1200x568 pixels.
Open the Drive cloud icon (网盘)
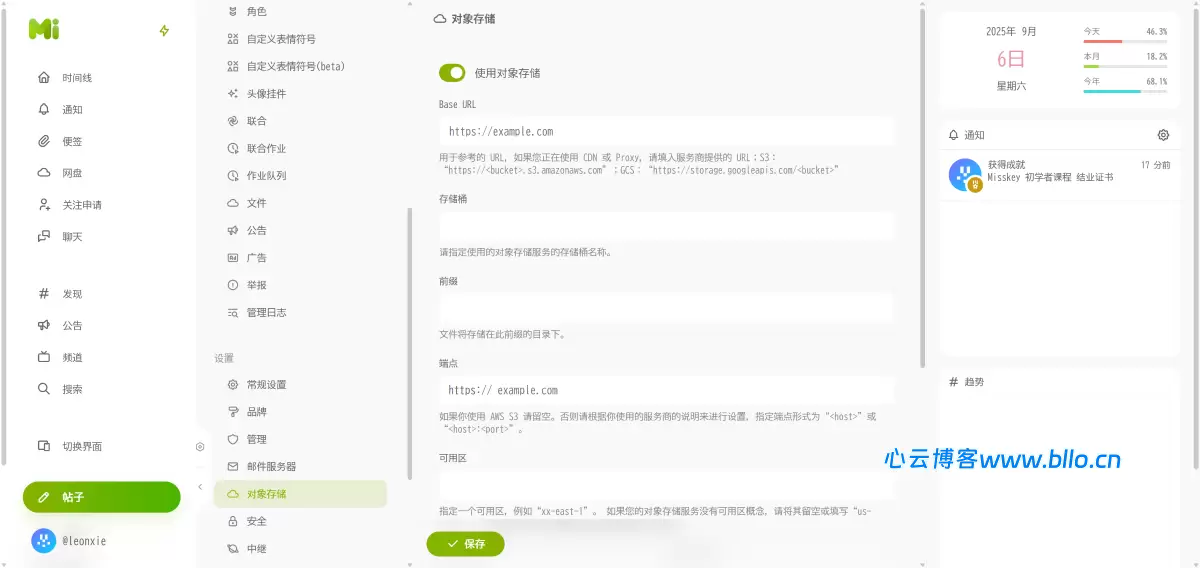44,173
